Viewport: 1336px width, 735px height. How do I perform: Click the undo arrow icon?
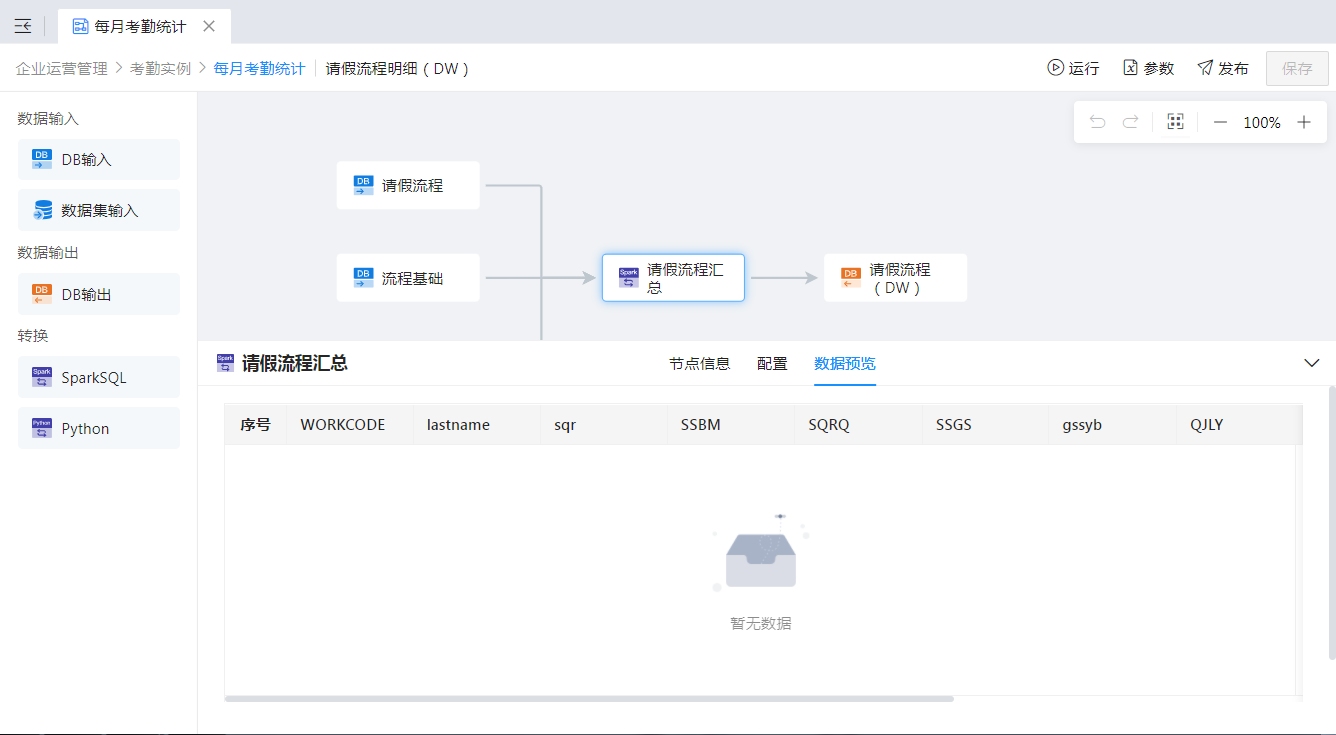(x=1097, y=122)
